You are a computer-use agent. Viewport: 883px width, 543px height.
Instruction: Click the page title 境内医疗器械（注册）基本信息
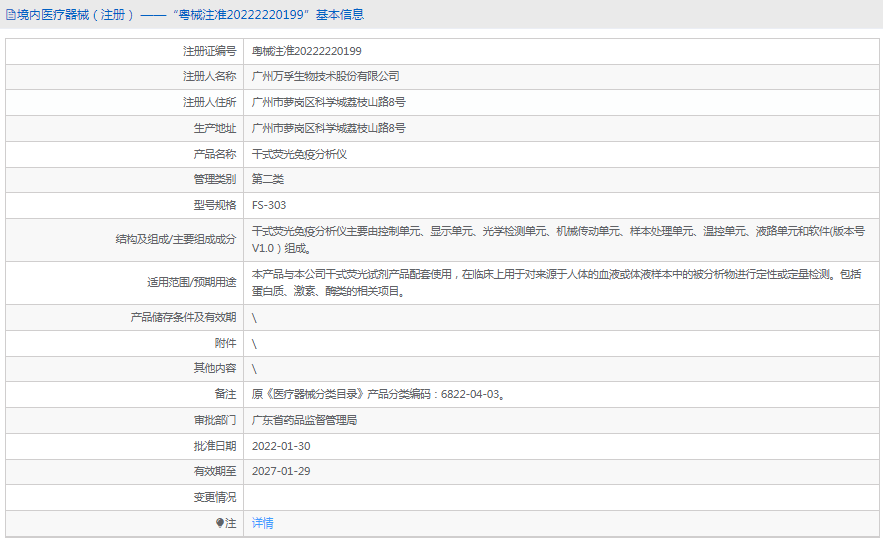point(190,15)
